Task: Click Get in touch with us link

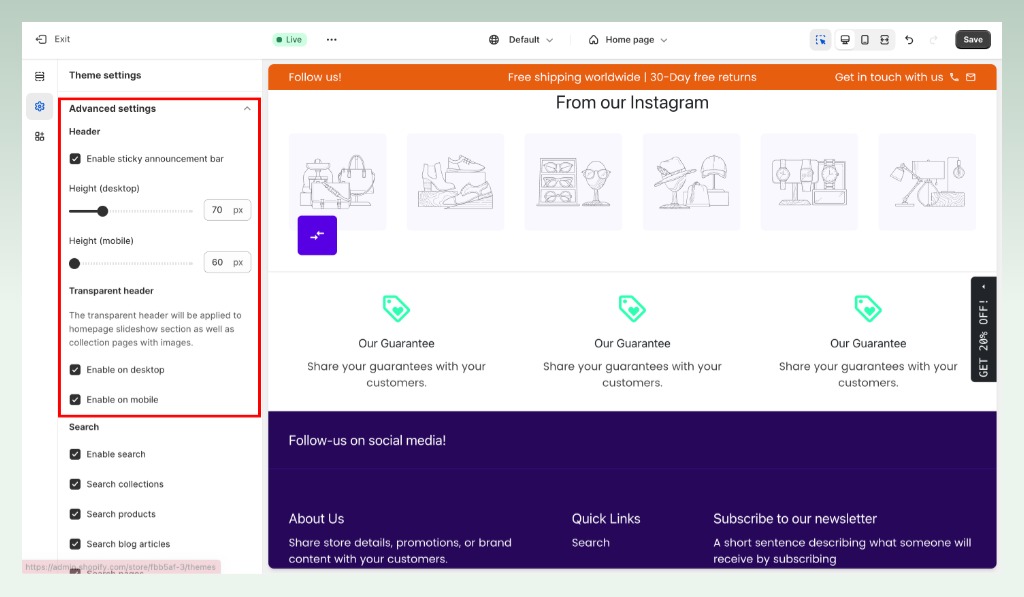Action: [x=889, y=77]
